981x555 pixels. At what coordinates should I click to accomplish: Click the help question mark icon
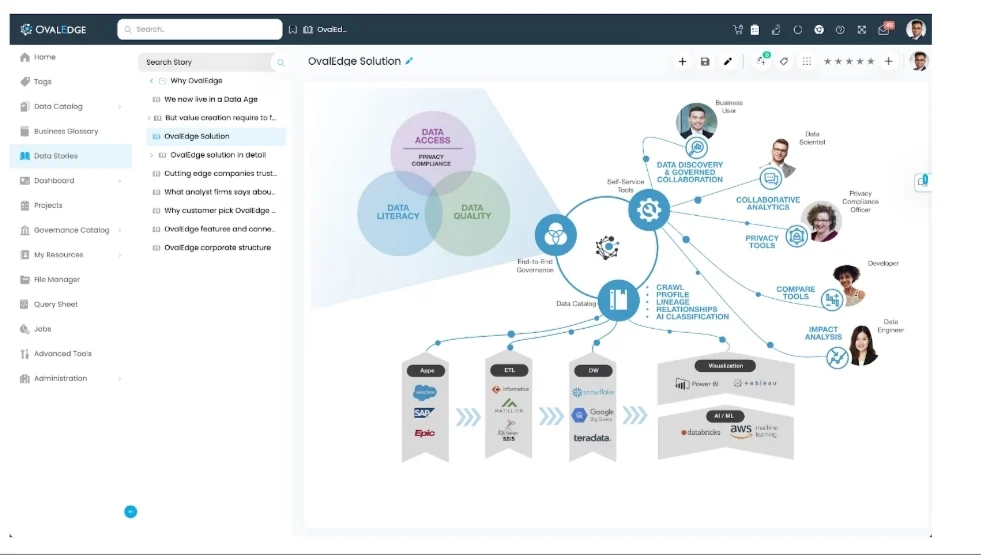840,29
